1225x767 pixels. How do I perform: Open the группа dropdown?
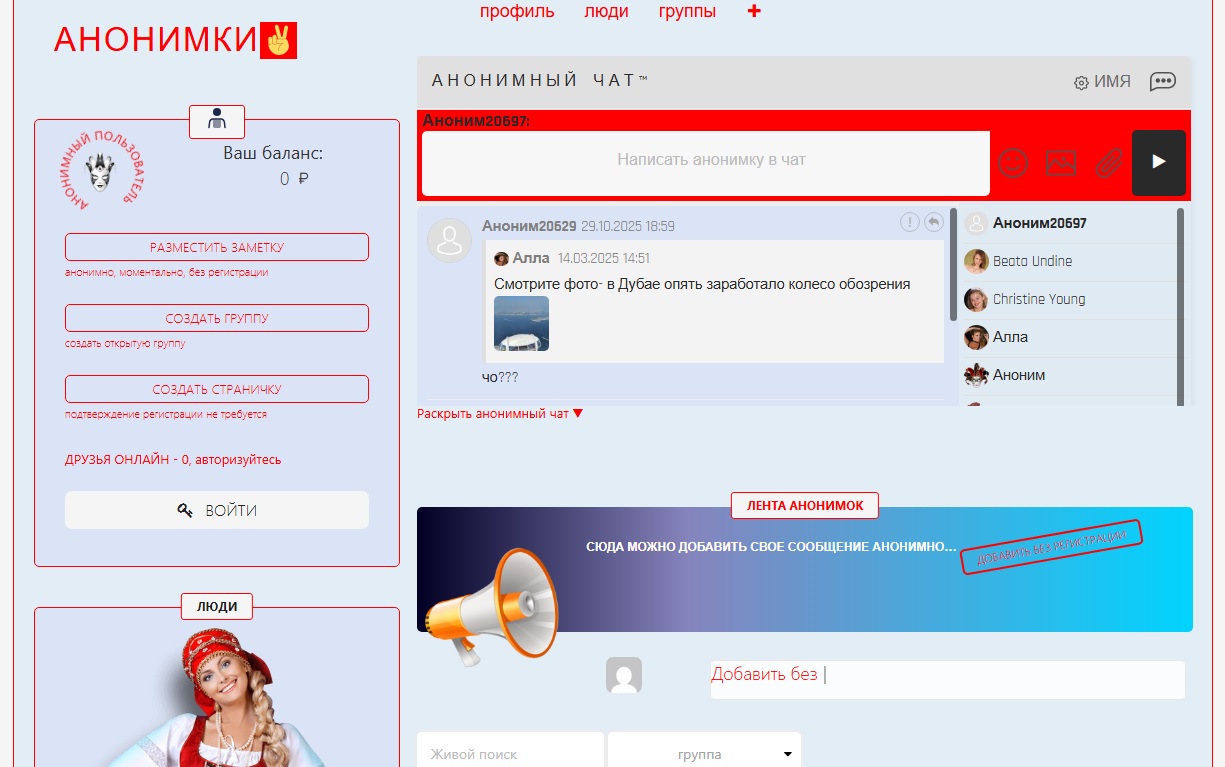coord(704,754)
